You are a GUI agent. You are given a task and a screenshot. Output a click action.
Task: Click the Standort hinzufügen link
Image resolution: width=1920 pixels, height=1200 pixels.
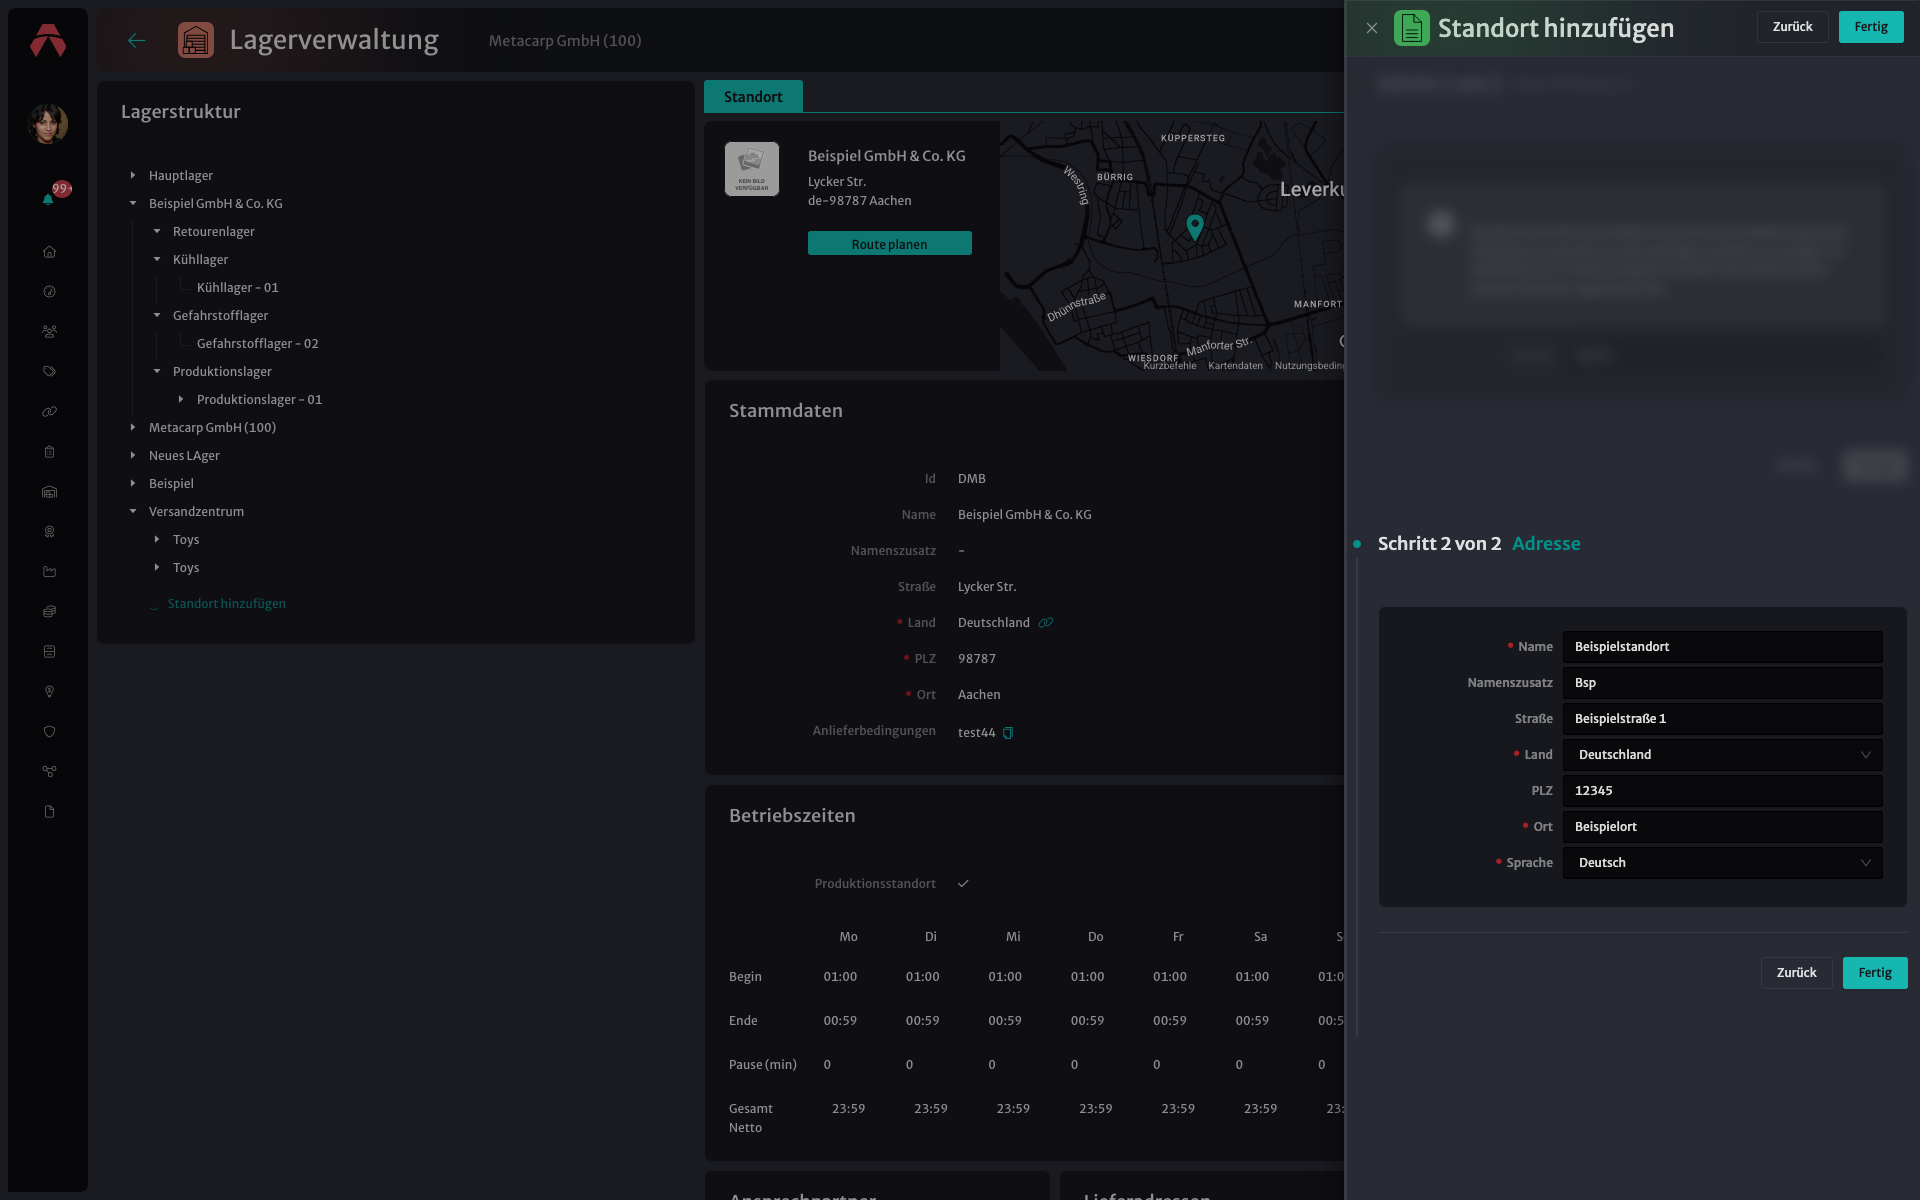click(227, 604)
